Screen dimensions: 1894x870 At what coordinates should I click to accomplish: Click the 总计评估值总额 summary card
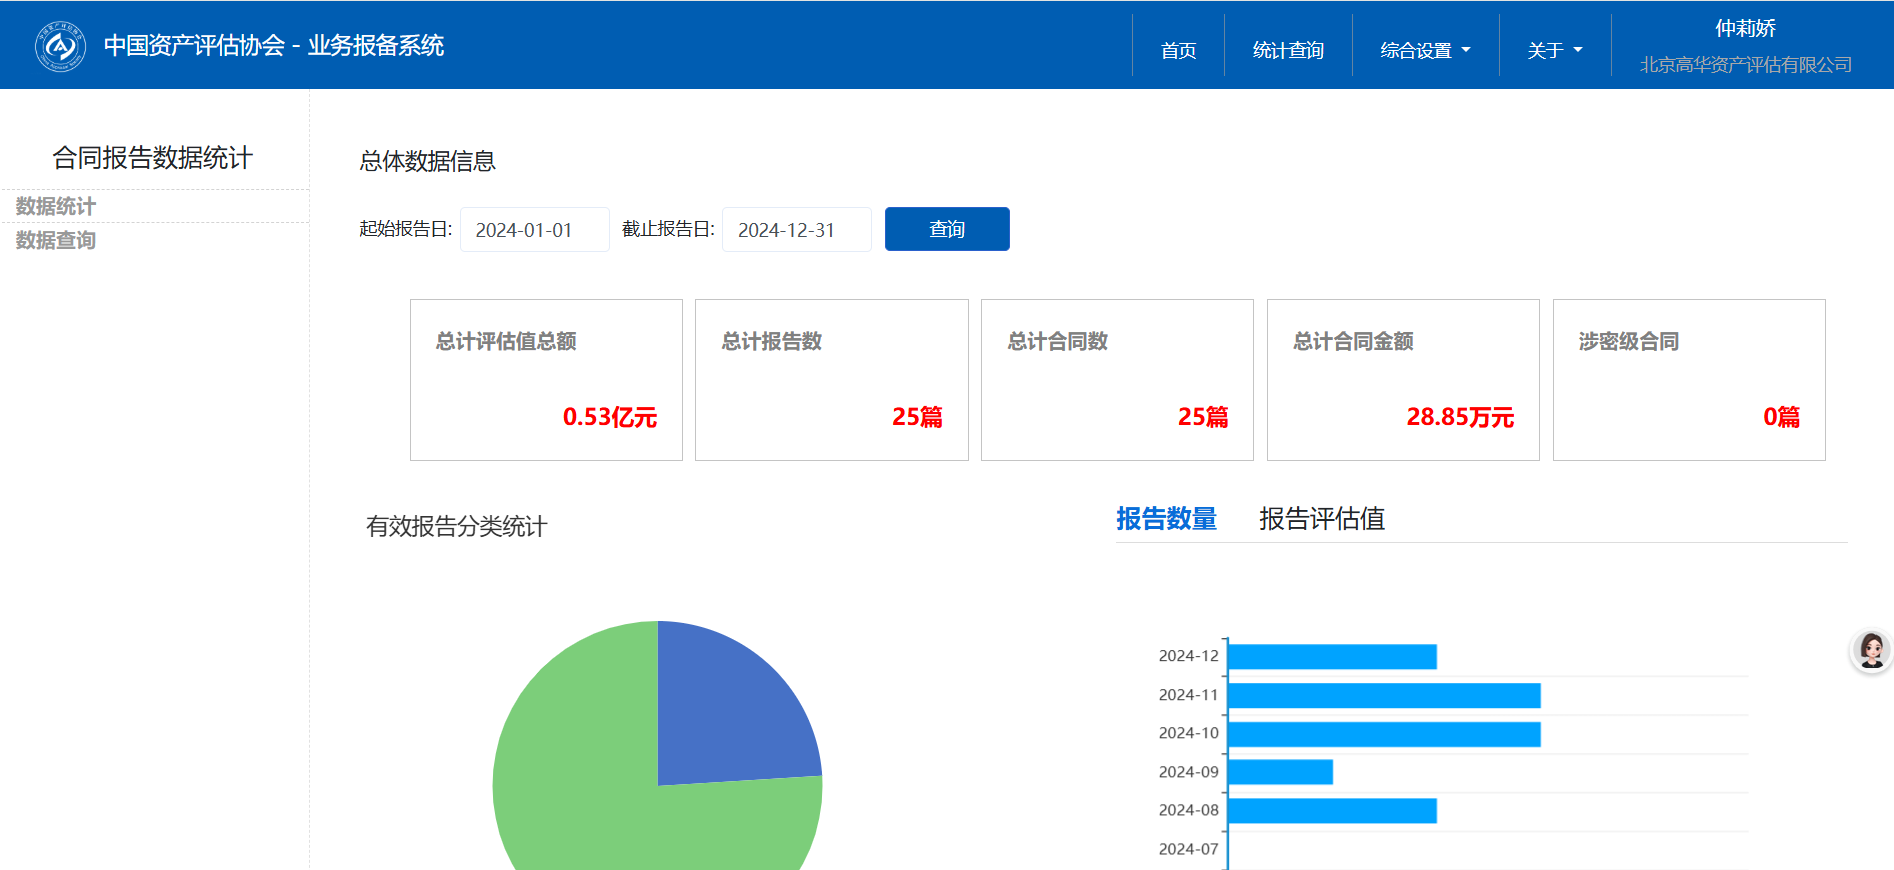pos(546,380)
